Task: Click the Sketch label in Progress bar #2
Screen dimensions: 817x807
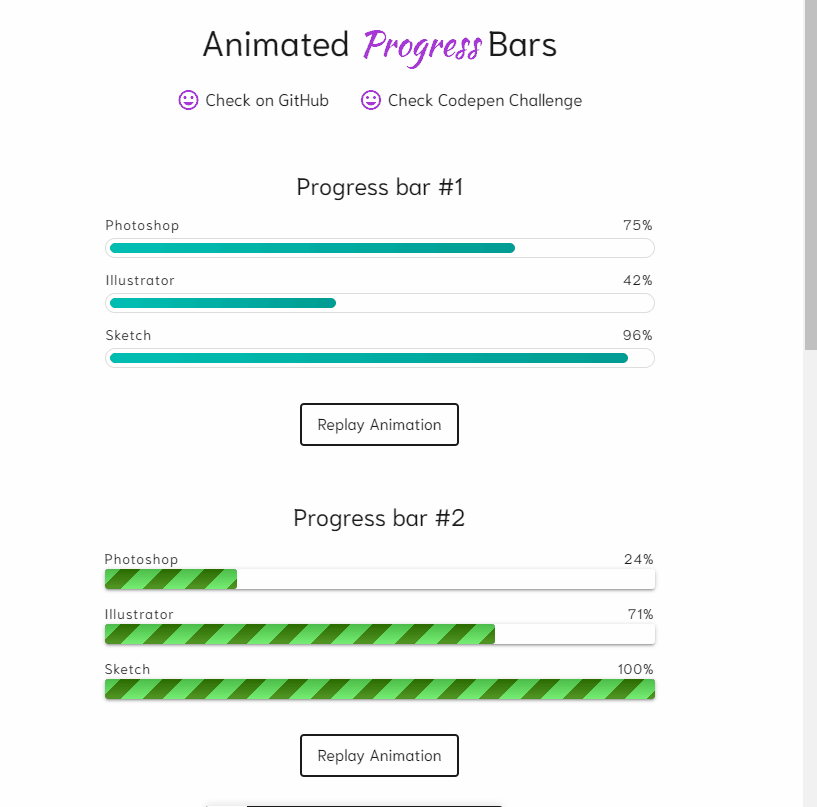Action: tap(127, 669)
